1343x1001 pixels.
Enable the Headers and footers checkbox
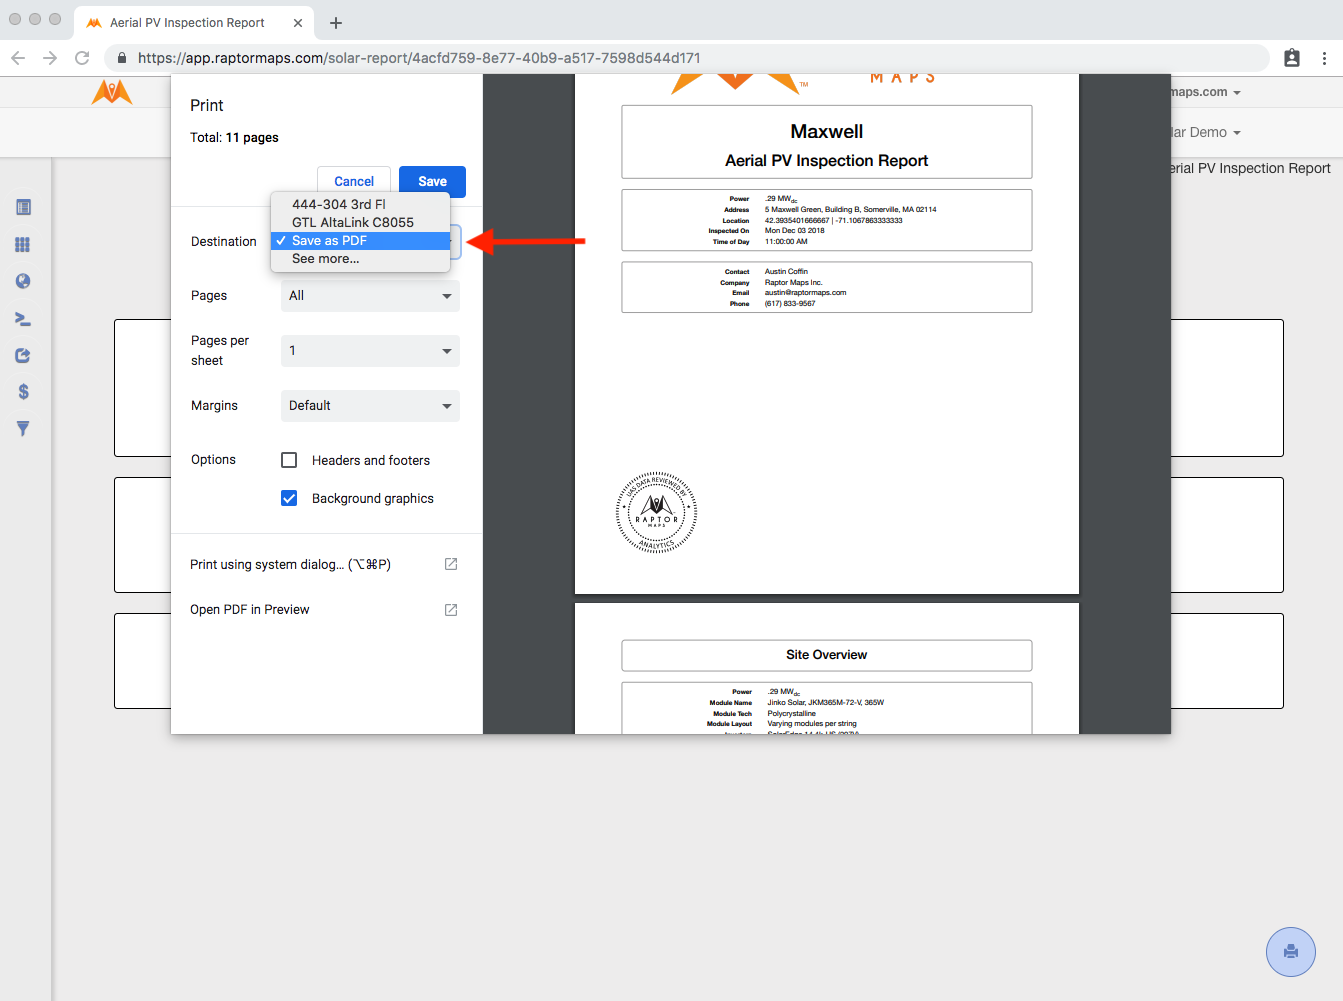point(289,460)
